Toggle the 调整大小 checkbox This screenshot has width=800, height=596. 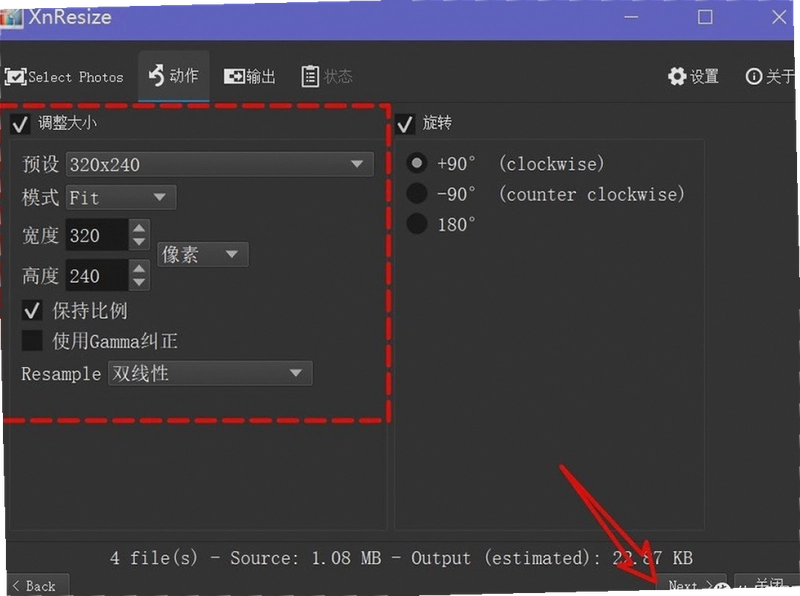pyautogui.click(x=20, y=124)
